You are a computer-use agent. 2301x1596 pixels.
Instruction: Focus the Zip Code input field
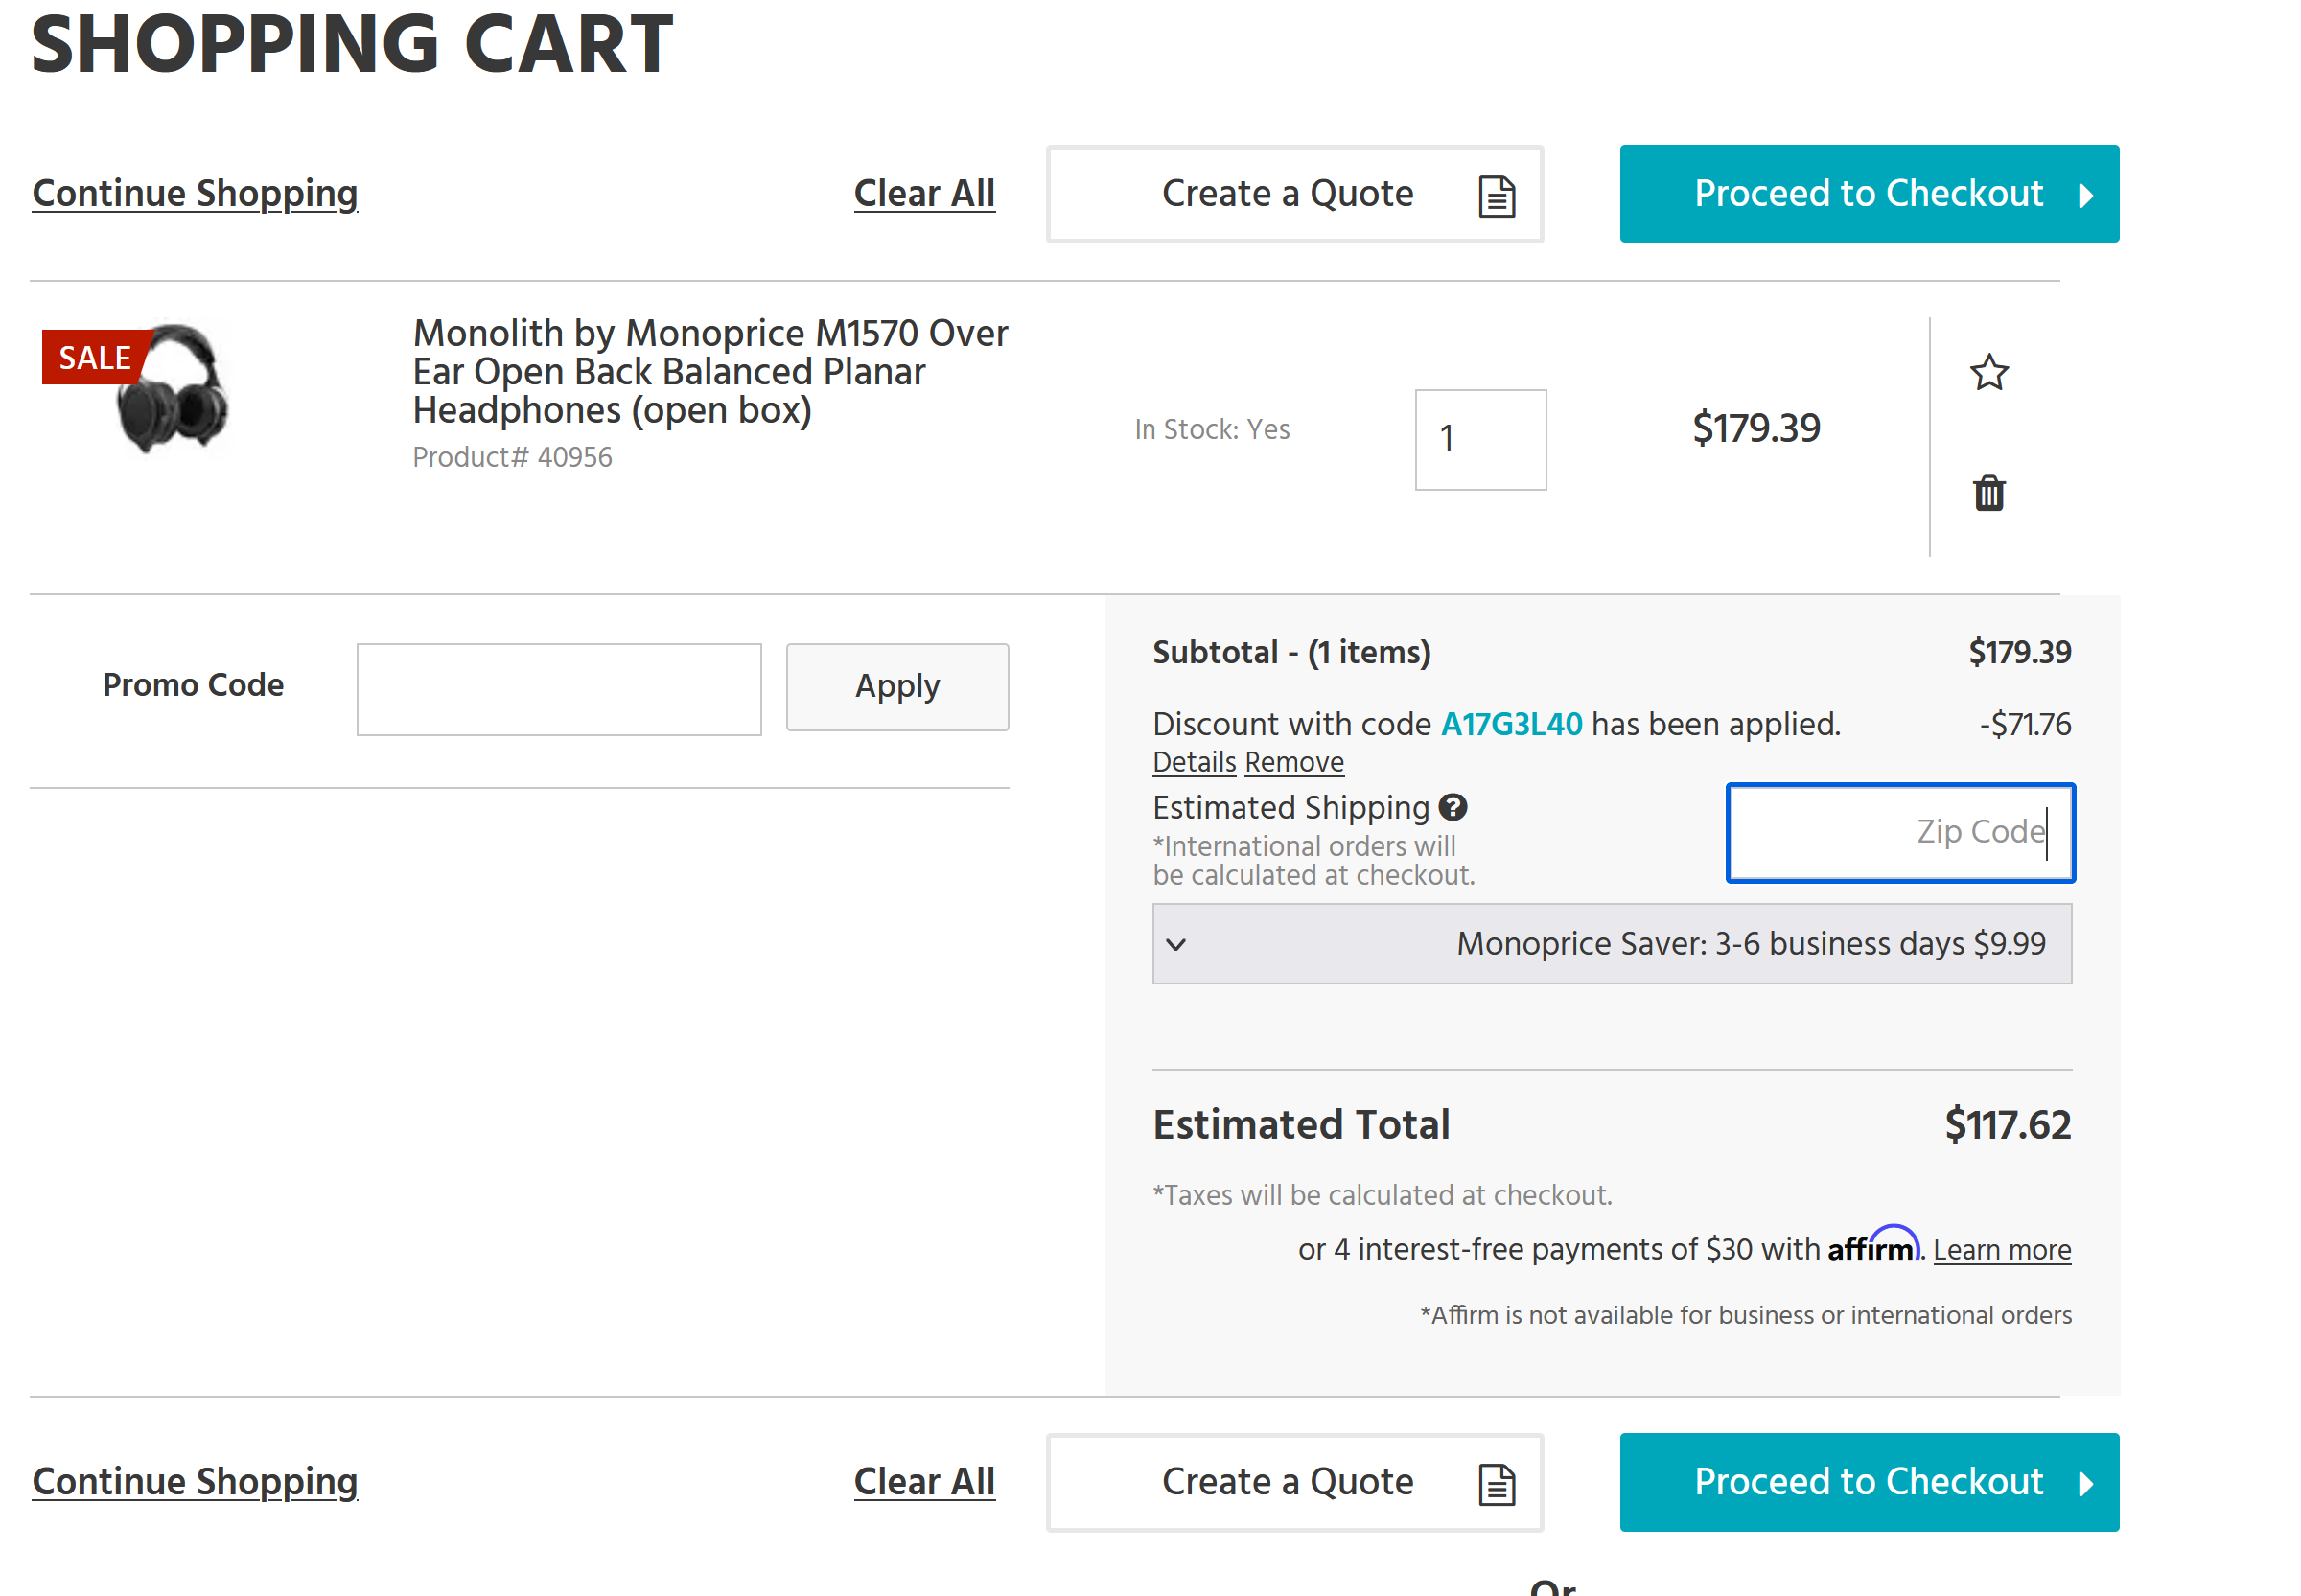pos(1900,832)
